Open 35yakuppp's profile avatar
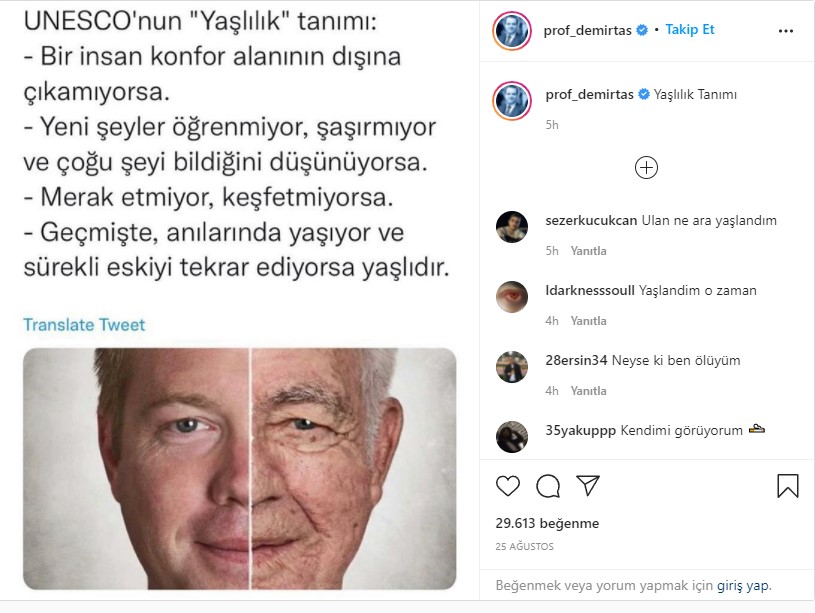 (x=512, y=437)
